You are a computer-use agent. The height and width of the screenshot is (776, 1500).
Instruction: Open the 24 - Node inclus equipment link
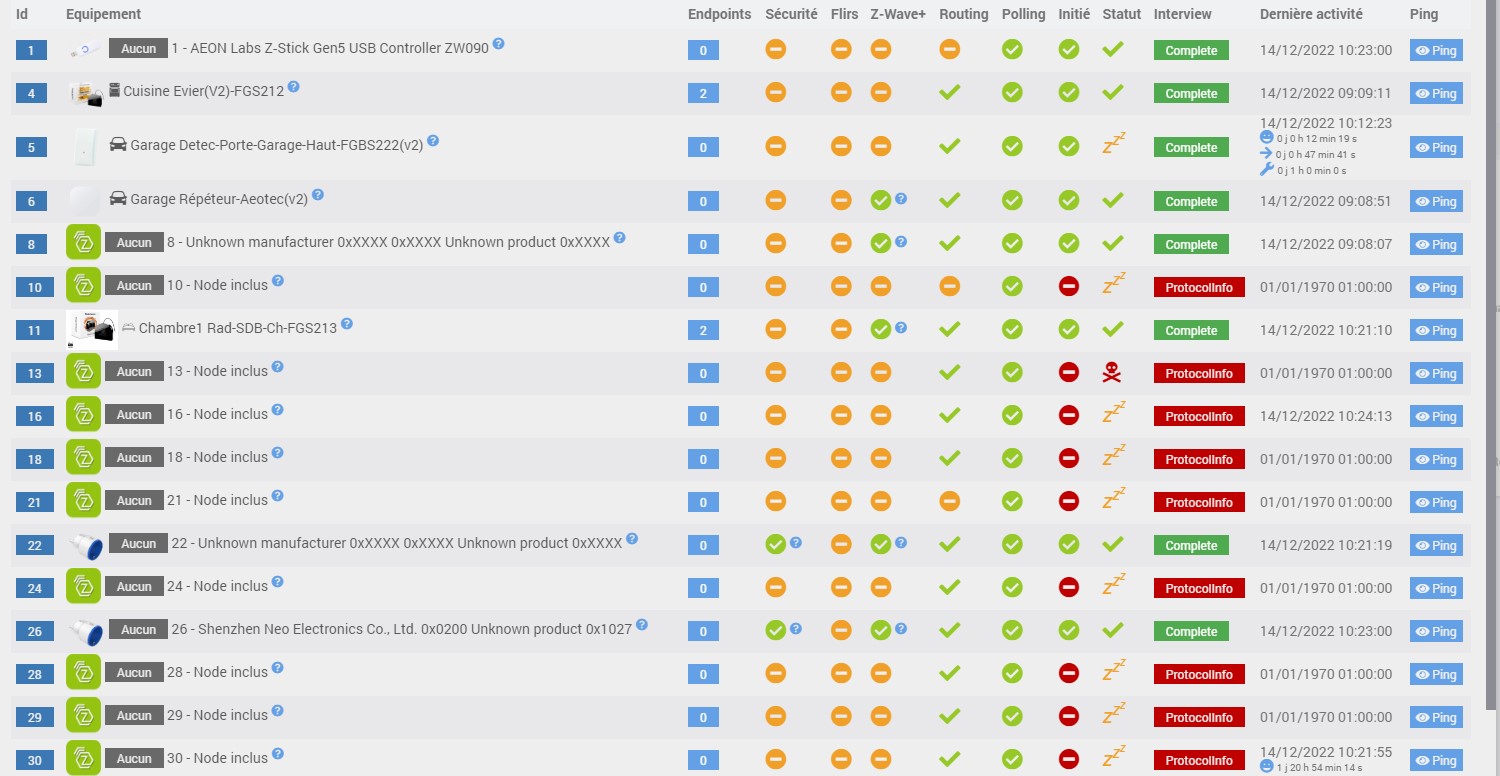(x=218, y=586)
